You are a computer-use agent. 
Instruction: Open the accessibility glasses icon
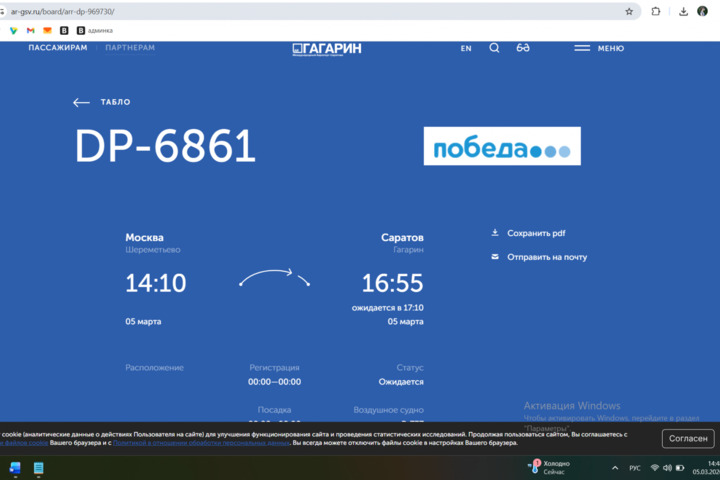(523, 48)
